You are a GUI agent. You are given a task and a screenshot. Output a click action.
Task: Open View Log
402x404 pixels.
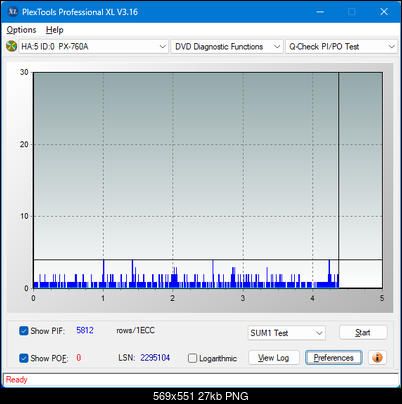(x=274, y=358)
